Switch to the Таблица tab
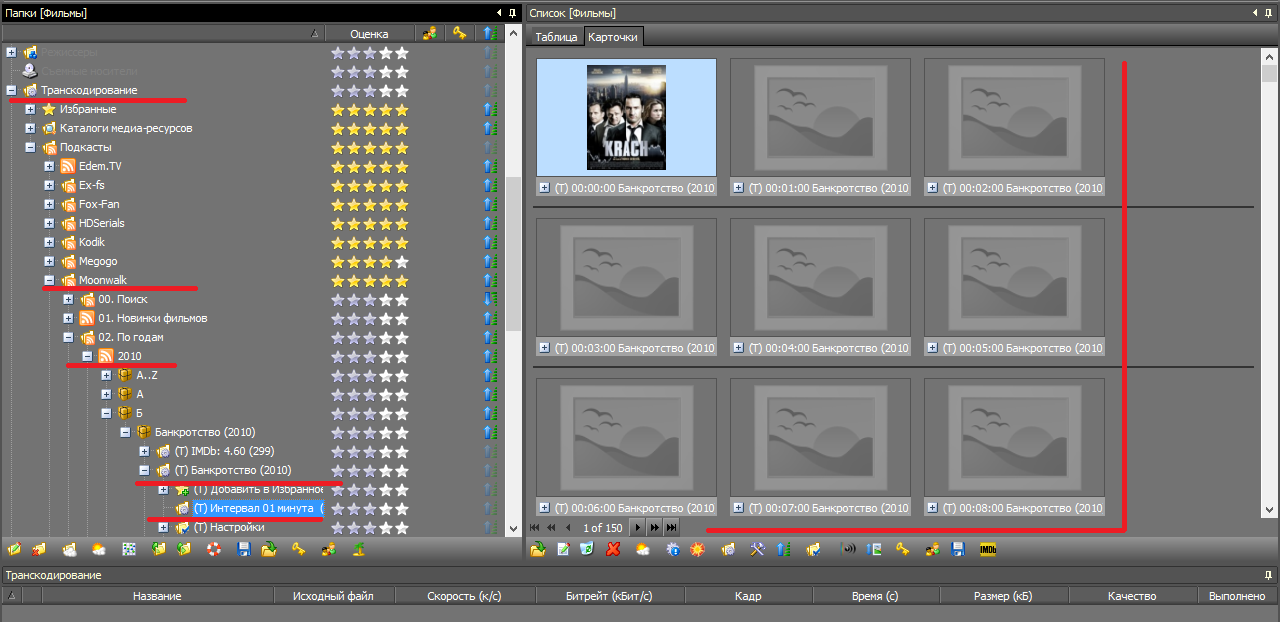This screenshot has height=622, width=1280. coord(556,37)
